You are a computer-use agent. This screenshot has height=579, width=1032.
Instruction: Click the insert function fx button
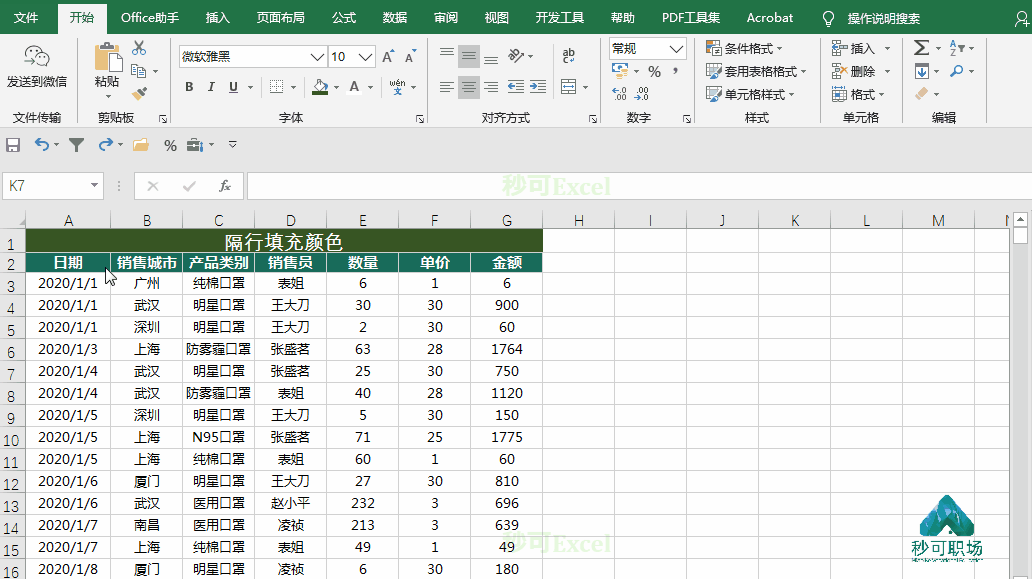[224, 186]
